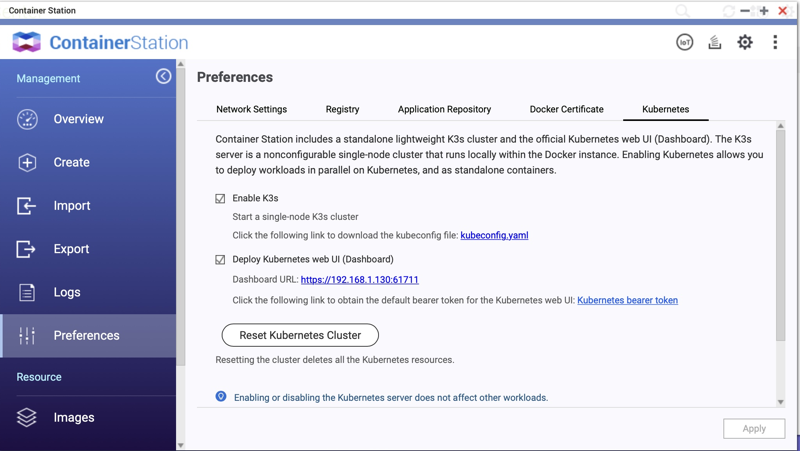Open the stacked layers header icon
800x451 pixels.
715,42
